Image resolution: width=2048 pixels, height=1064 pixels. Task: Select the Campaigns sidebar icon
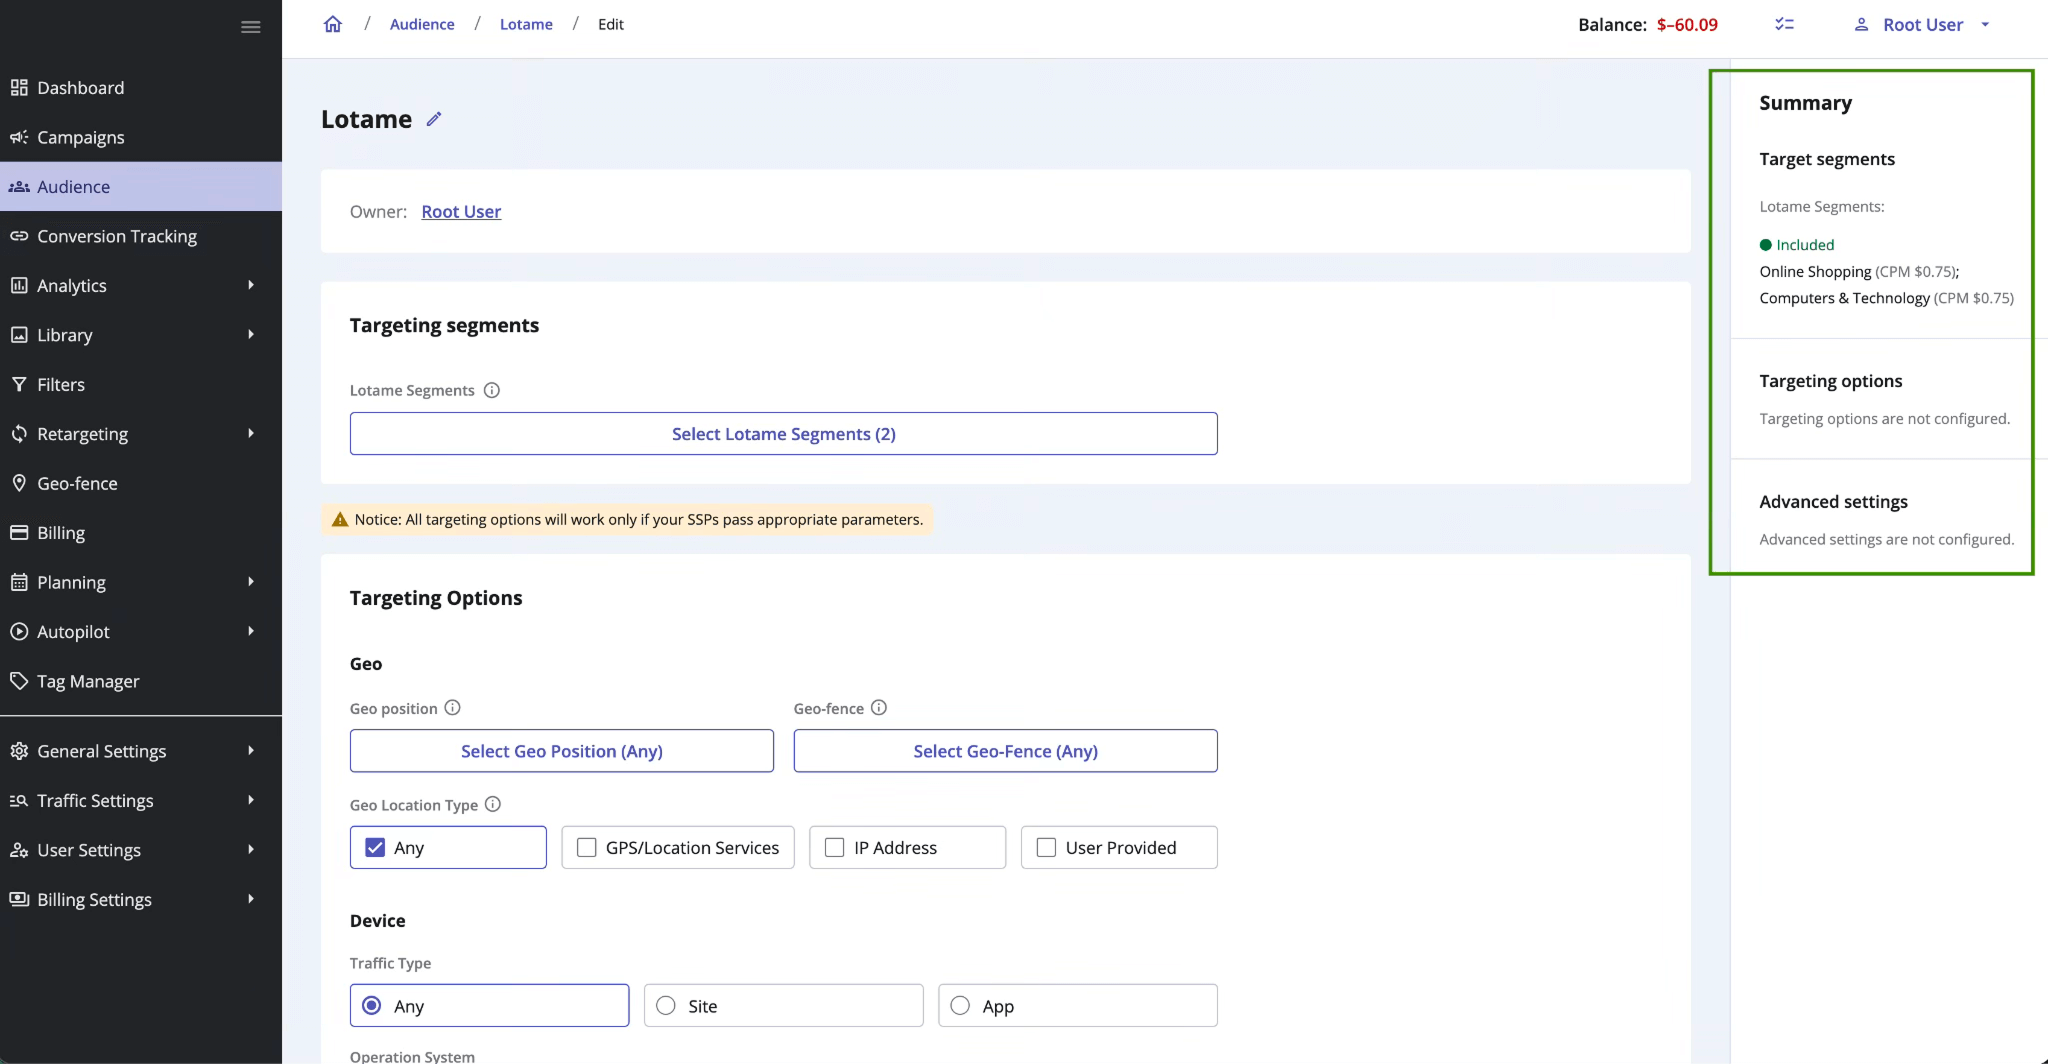[20, 137]
